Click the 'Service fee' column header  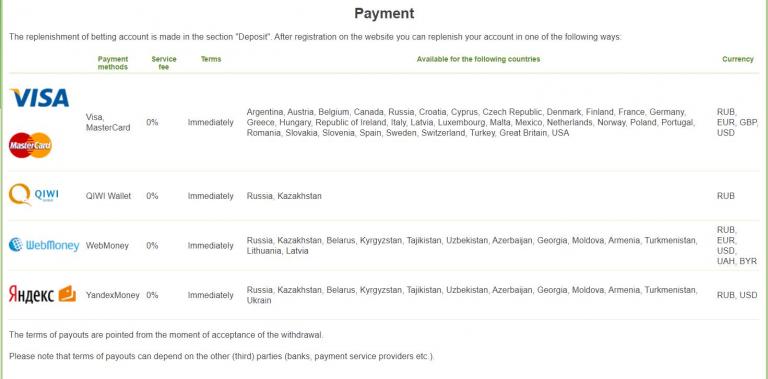(x=164, y=63)
